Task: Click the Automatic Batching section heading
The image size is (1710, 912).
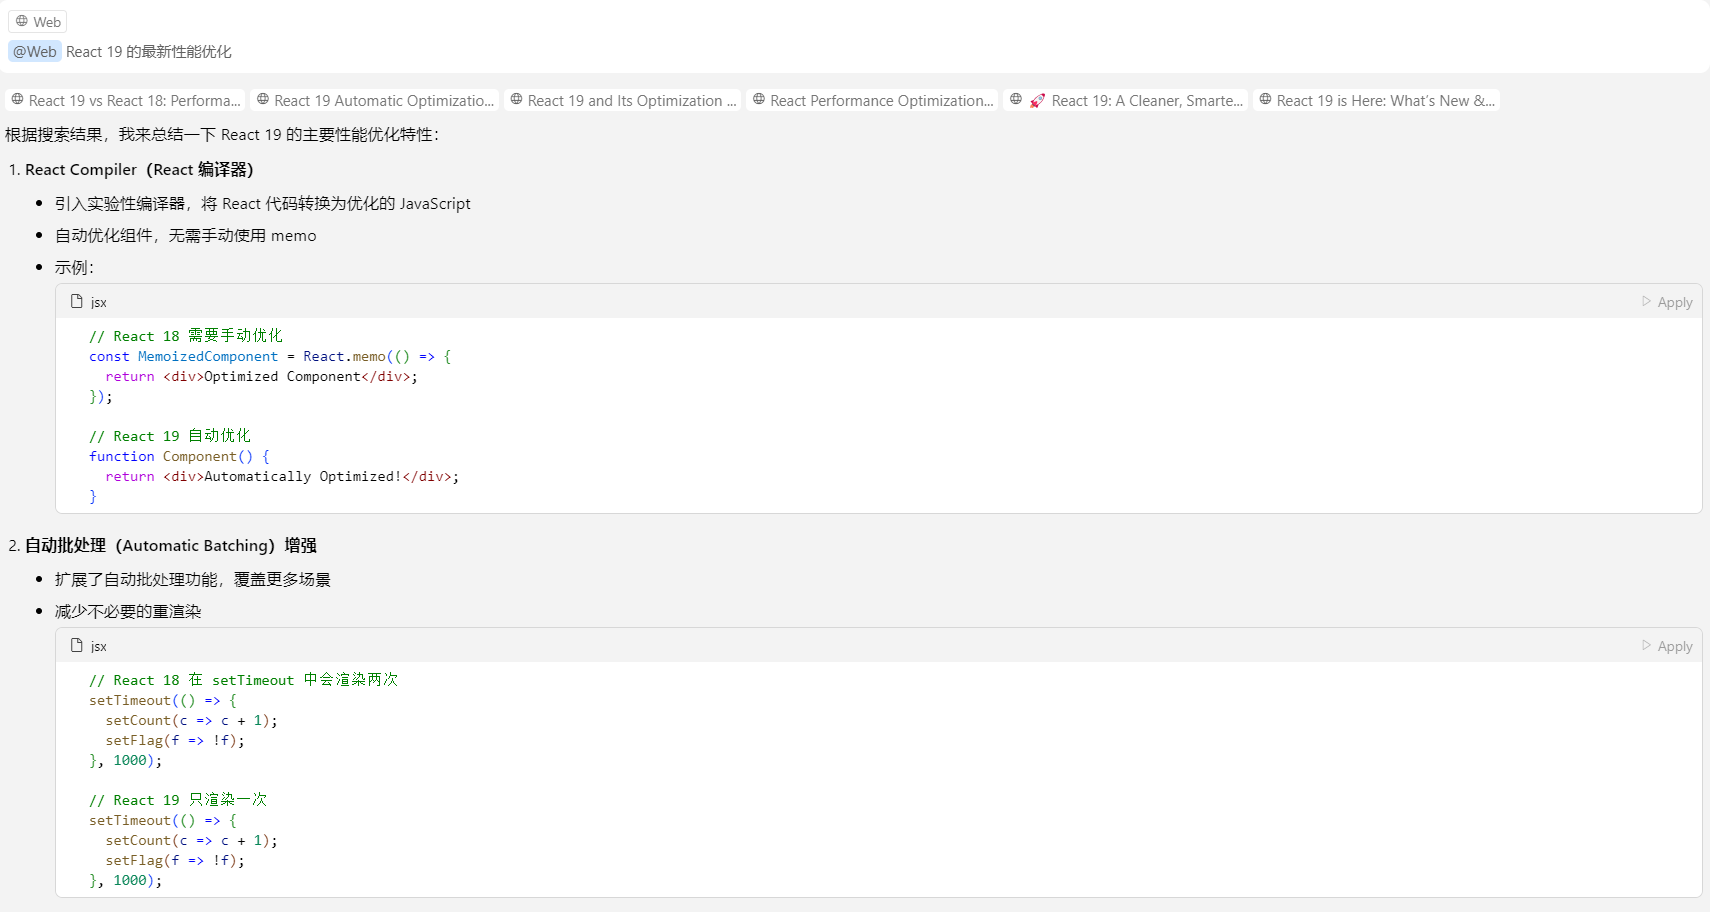Action: pyautogui.click(x=170, y=546)
